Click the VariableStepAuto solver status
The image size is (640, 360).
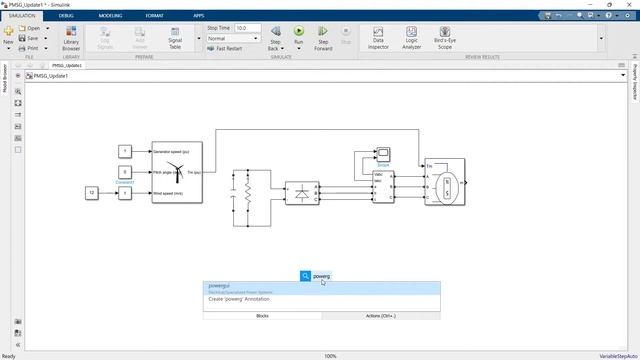pyautogui.click(x=618, y=356)
